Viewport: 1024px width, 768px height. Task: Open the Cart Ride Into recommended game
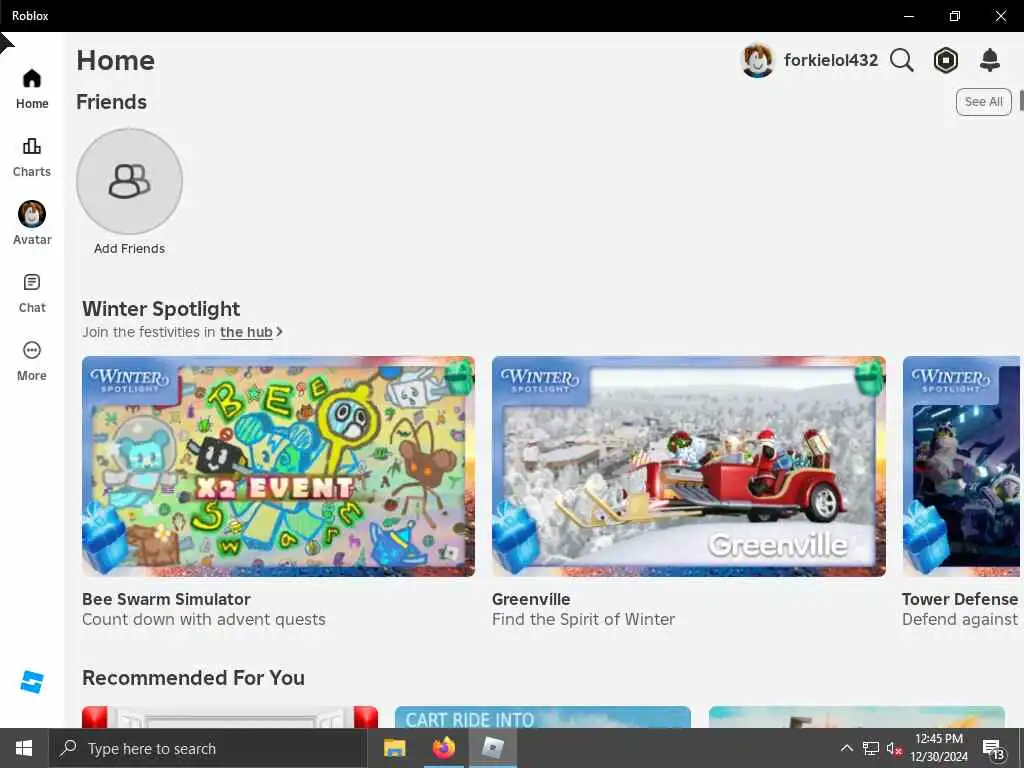(x=543, y=717)
